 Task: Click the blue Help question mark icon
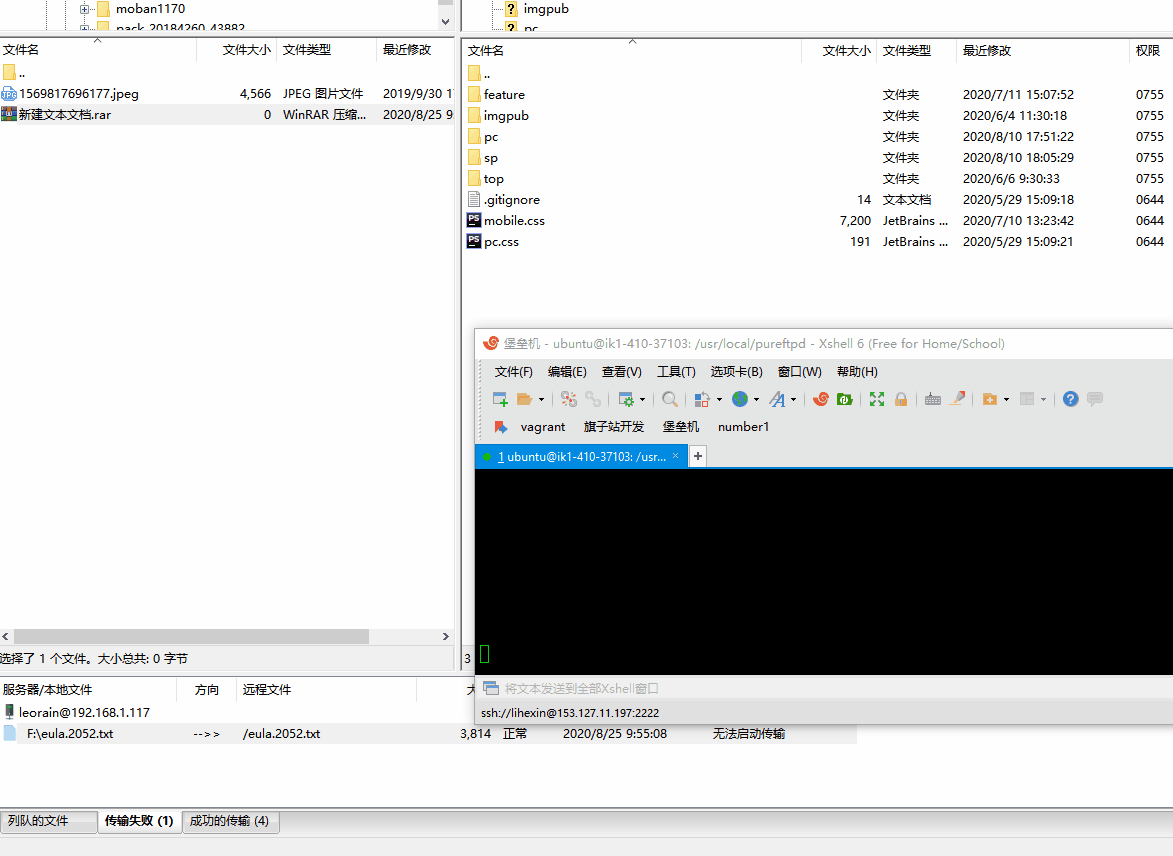pos(1071,400)
